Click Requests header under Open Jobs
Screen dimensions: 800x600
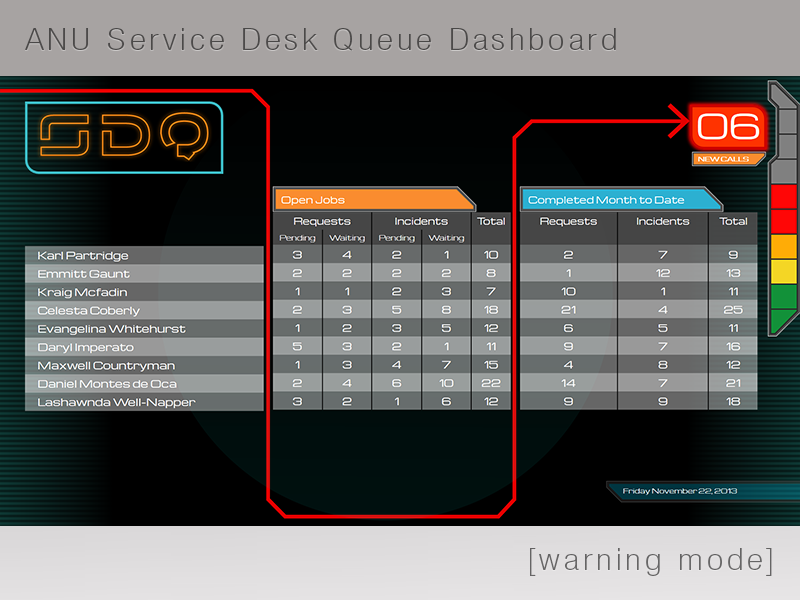(x=321, y=221)
